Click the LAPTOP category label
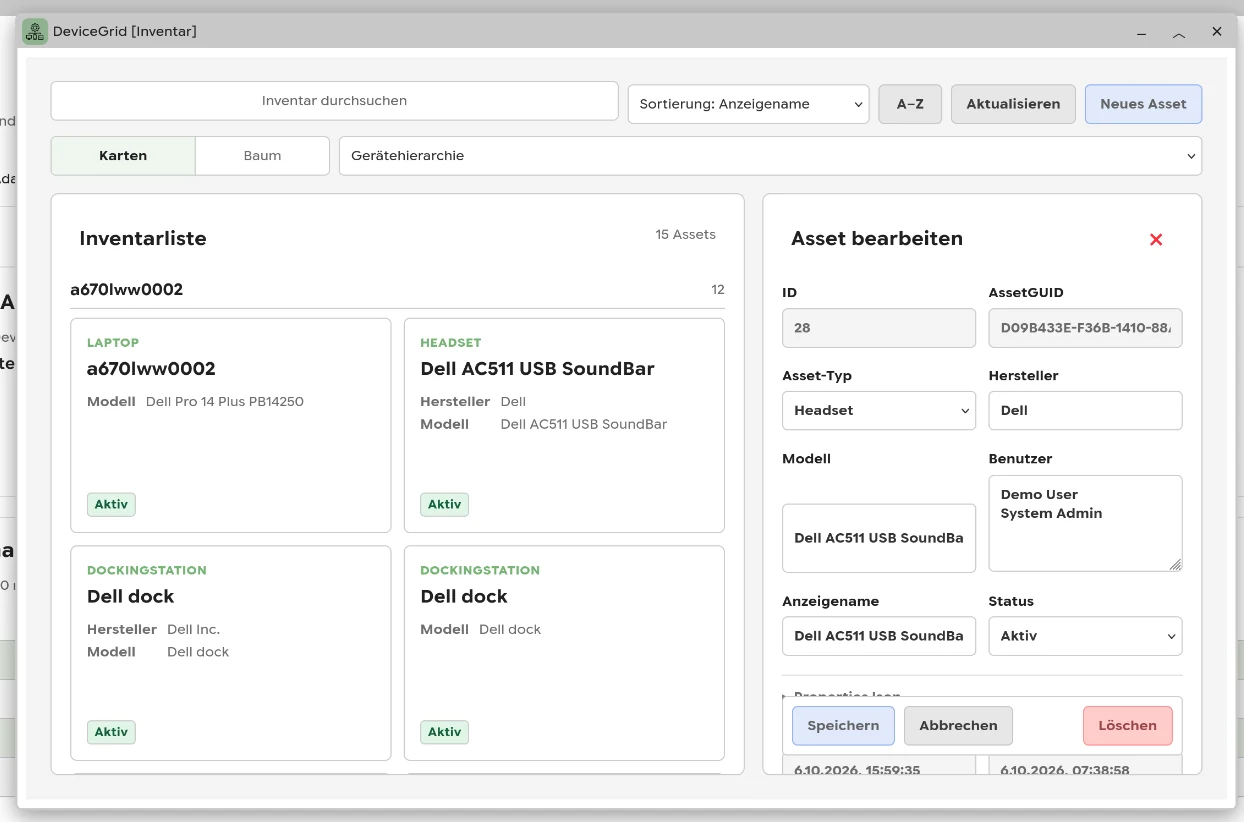This screenshot has width=1244, height=822. pos(113,343)
